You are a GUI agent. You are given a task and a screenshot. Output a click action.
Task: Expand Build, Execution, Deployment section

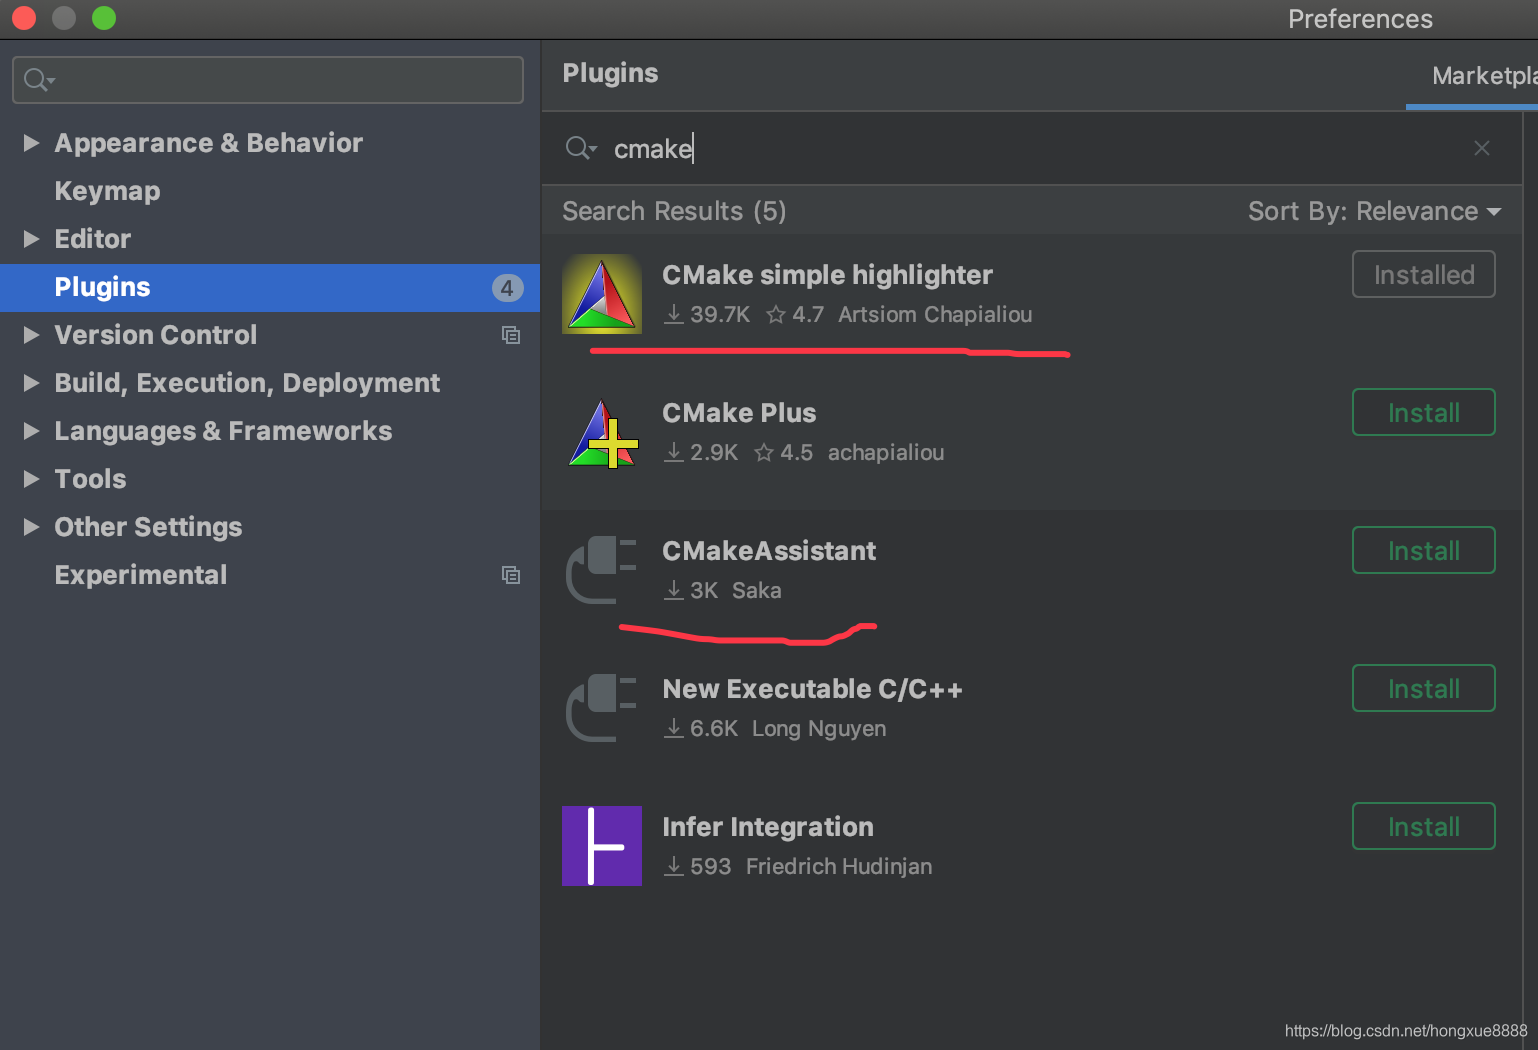31,383
